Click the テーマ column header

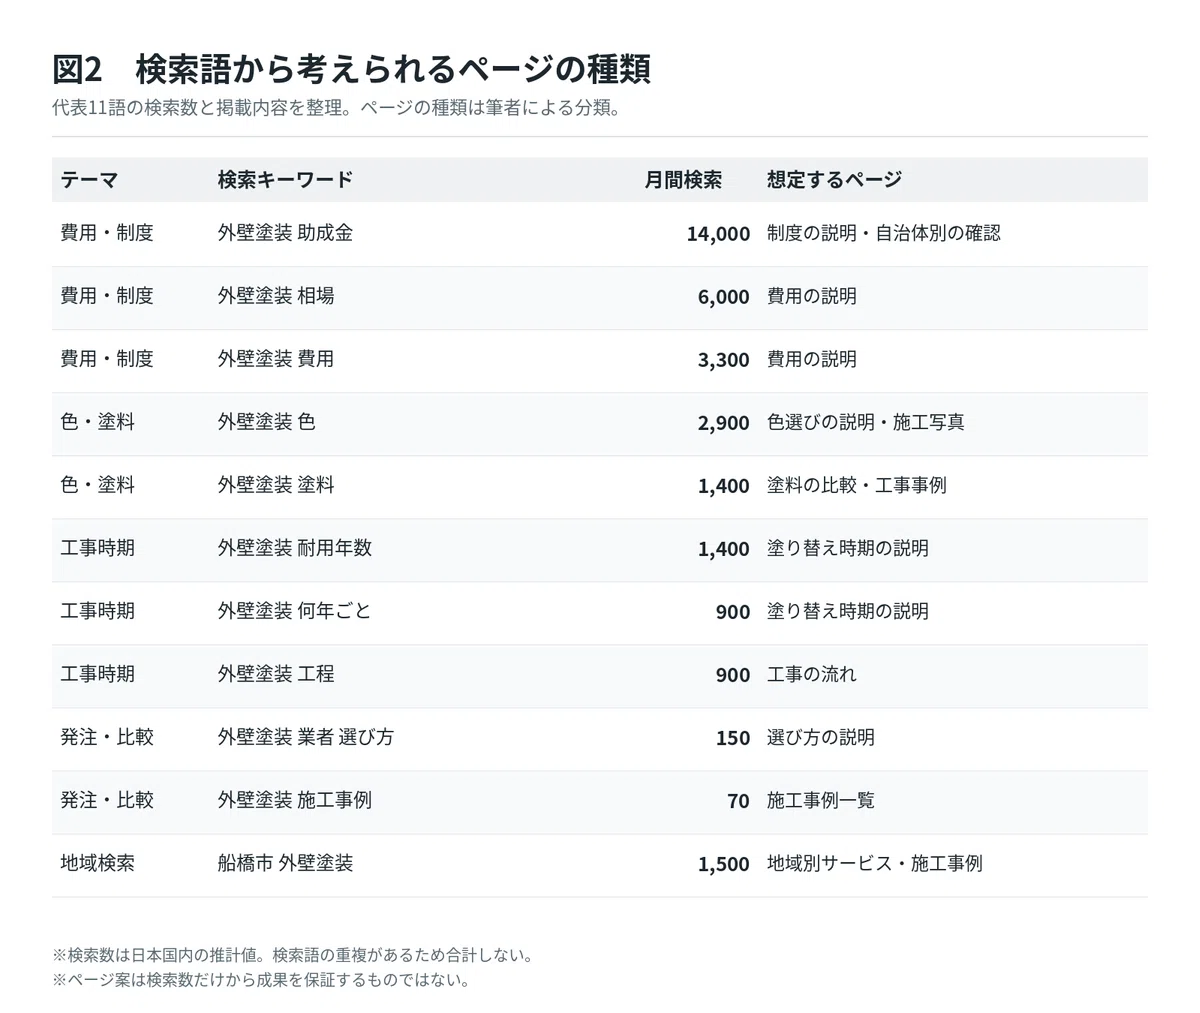tap(89, 180)
